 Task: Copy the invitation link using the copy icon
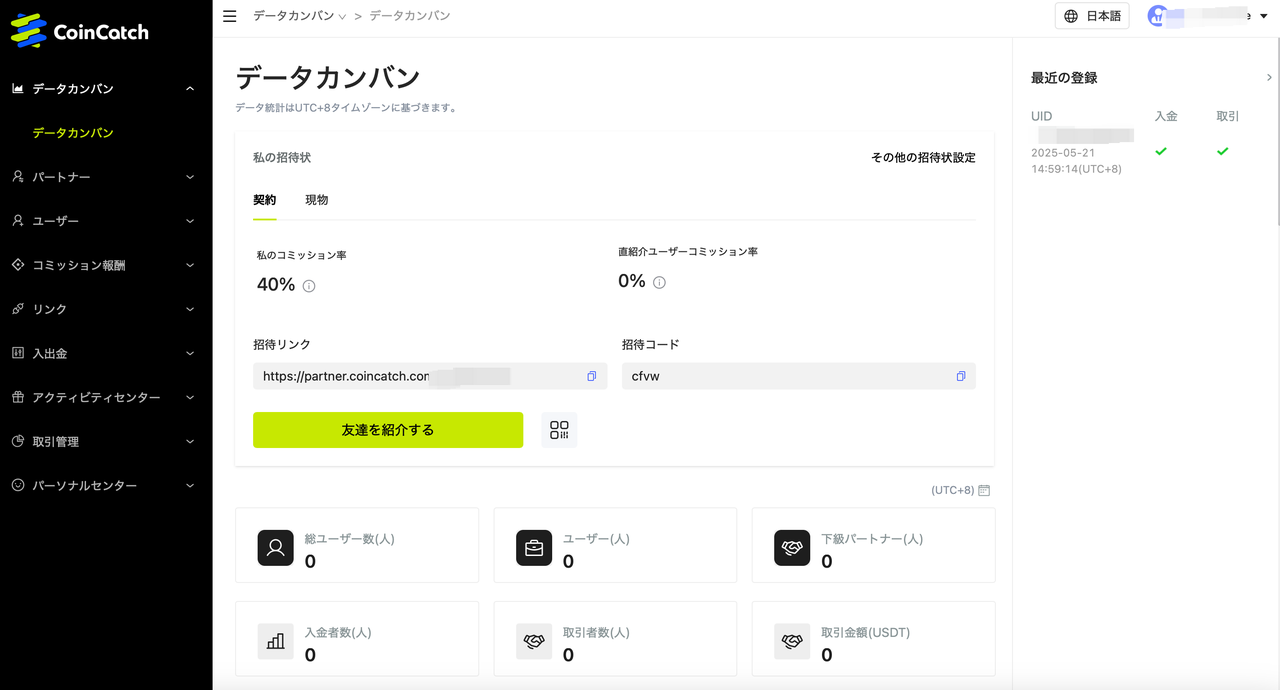591,376
